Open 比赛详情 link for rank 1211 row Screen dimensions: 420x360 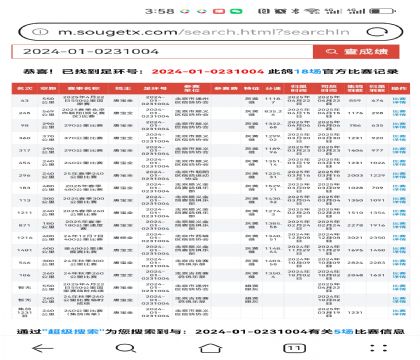coord(399,212)
